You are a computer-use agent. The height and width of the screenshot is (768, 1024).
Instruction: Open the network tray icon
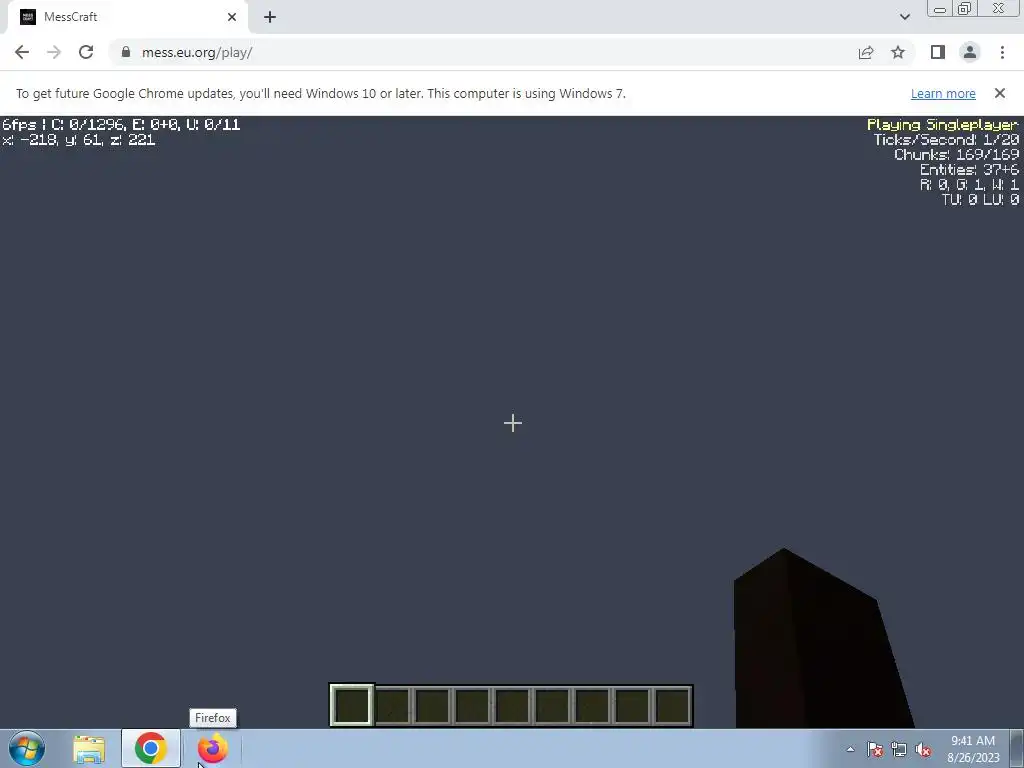click(x=899, y=749)
